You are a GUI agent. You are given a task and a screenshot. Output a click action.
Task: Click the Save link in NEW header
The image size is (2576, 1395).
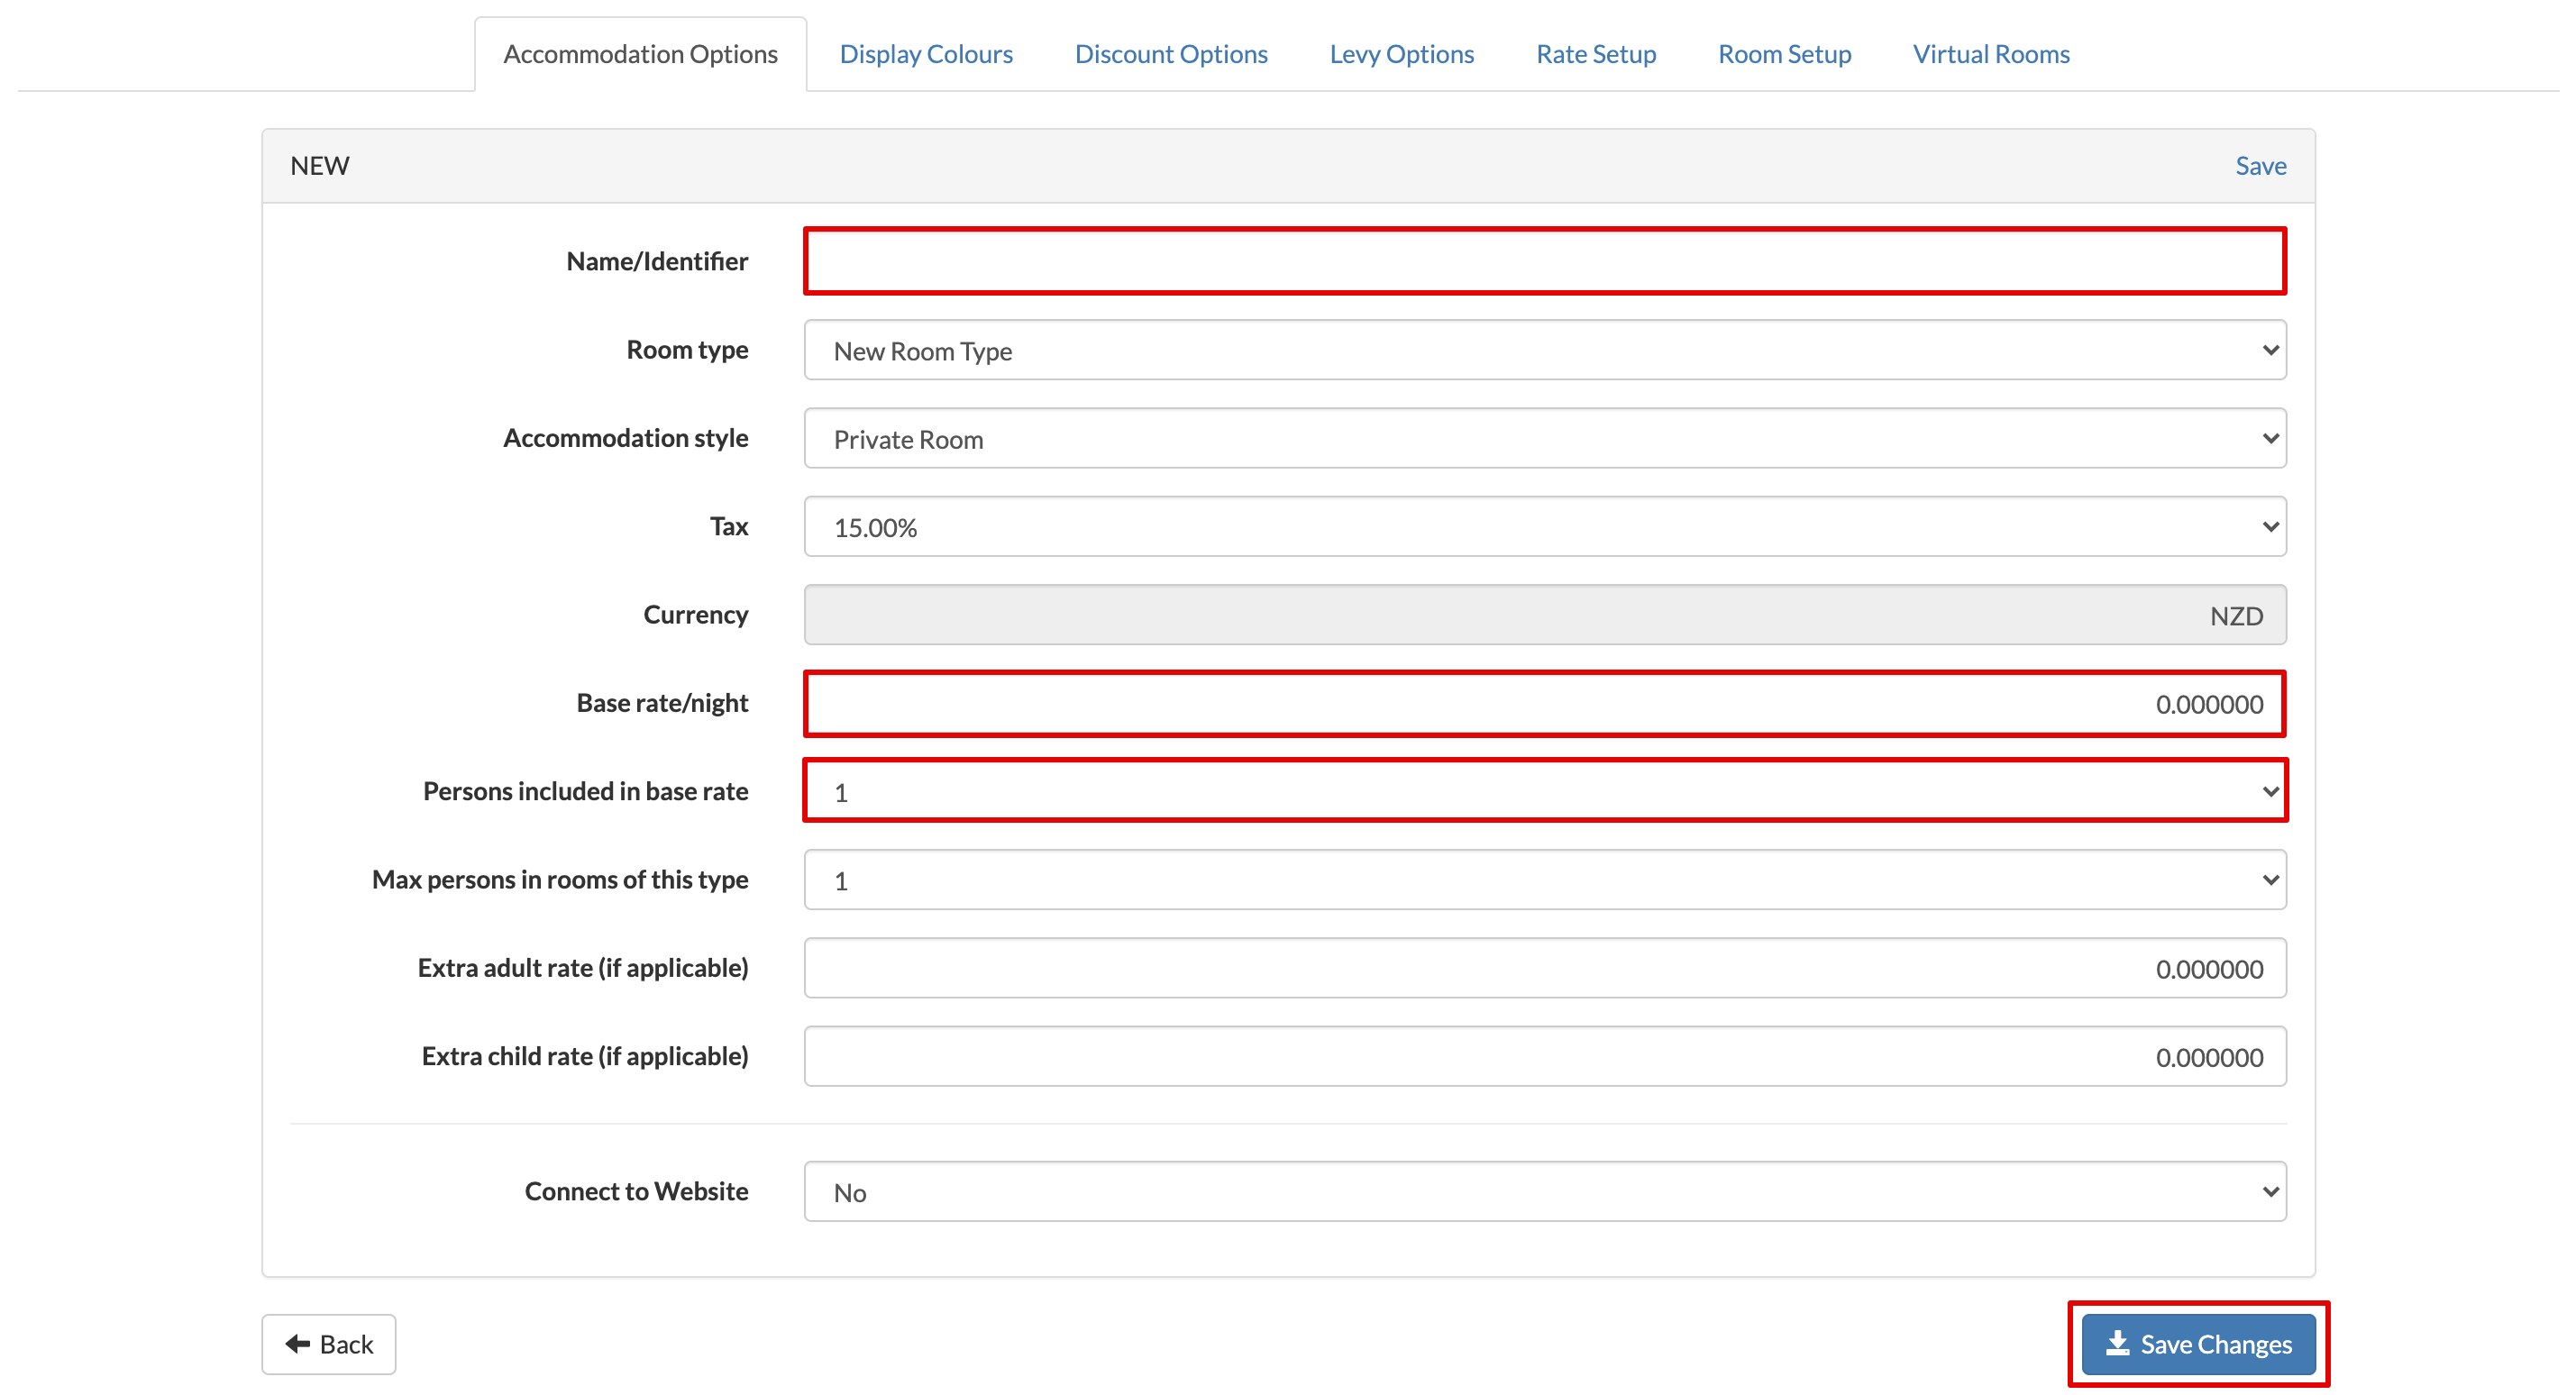(2259, 166)
